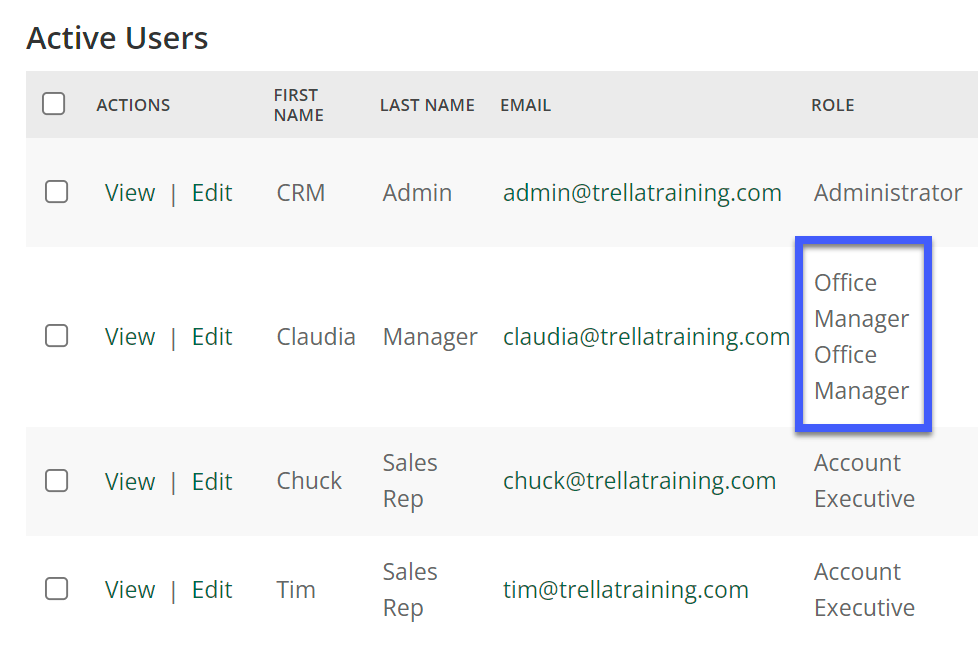Toggle the checkbox beside Tim
Screen dimensions: 978x660
[x=56, y=588]
